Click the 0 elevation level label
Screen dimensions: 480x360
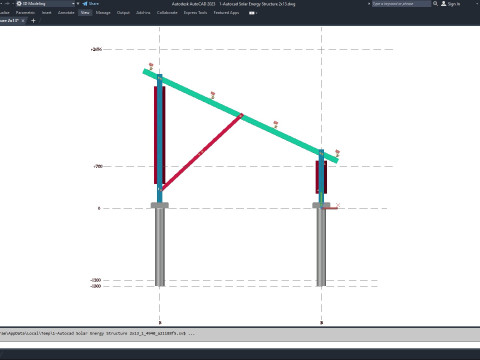[99, 208]
